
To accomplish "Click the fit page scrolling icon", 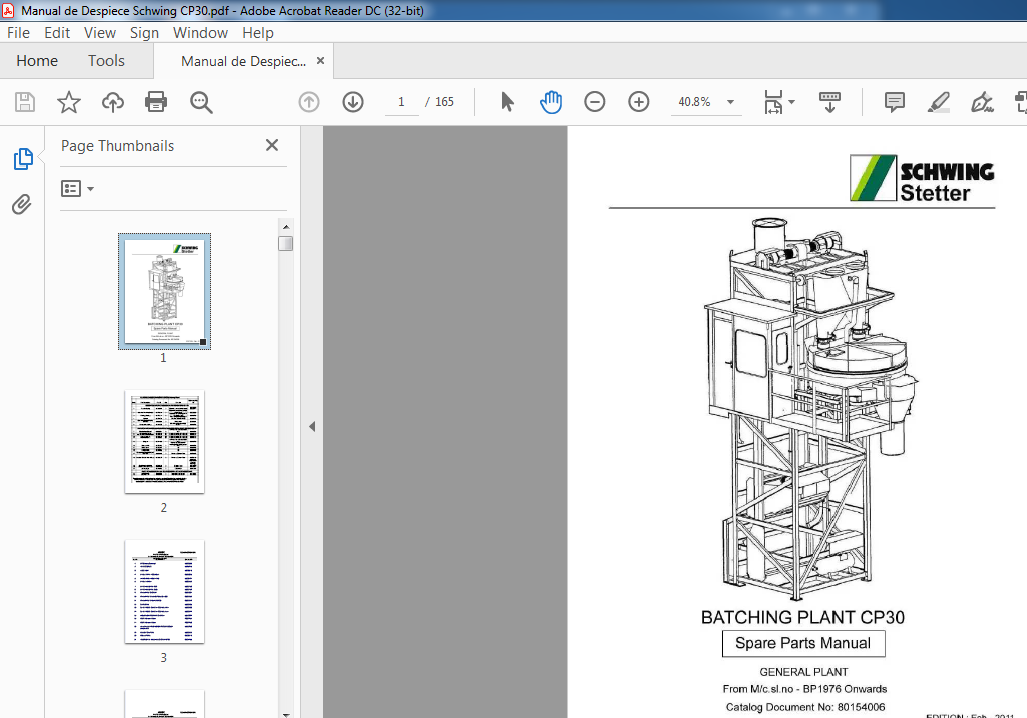I will (x=773, y=102).
